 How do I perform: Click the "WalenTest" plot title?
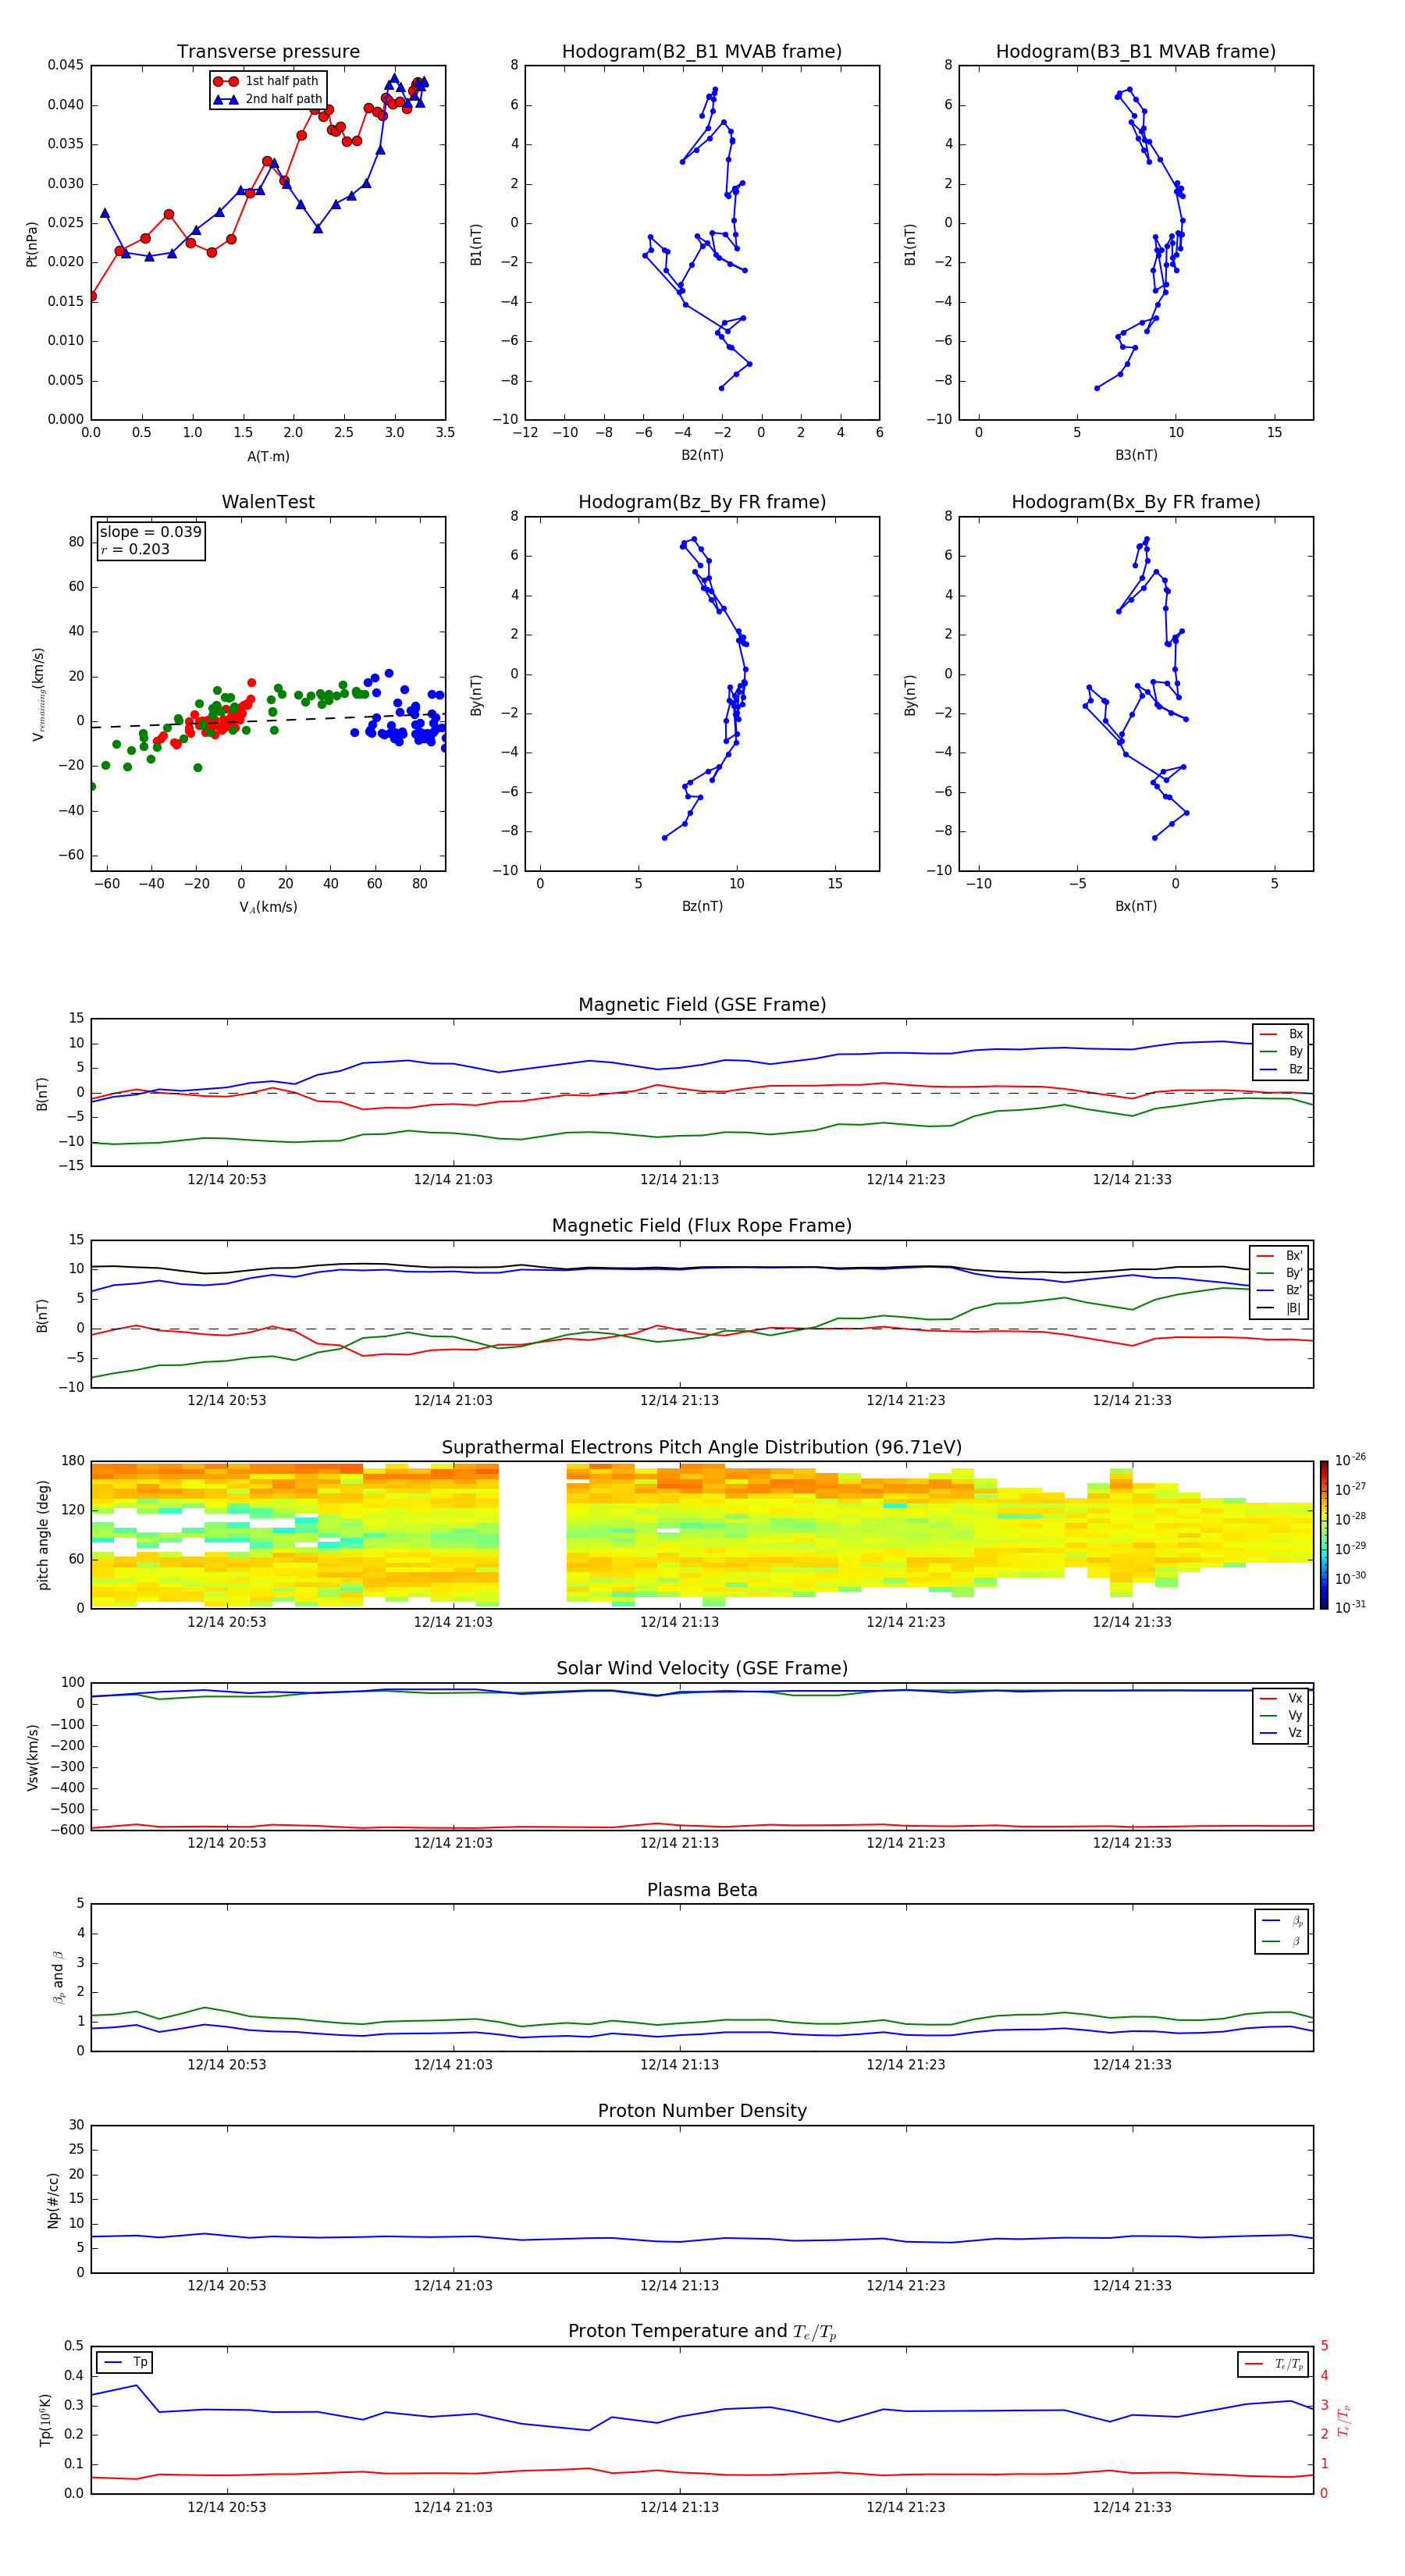click(x=268, y=502)
